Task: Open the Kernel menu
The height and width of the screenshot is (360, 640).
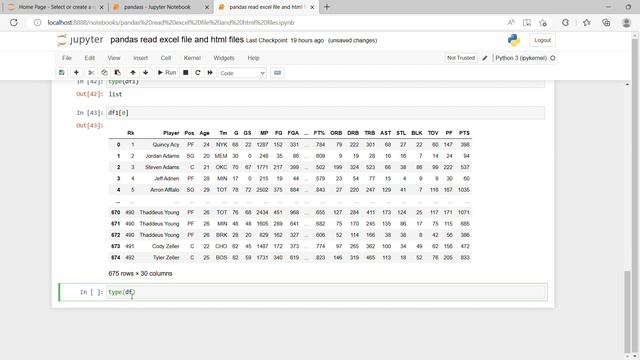Action: point(192,58)
